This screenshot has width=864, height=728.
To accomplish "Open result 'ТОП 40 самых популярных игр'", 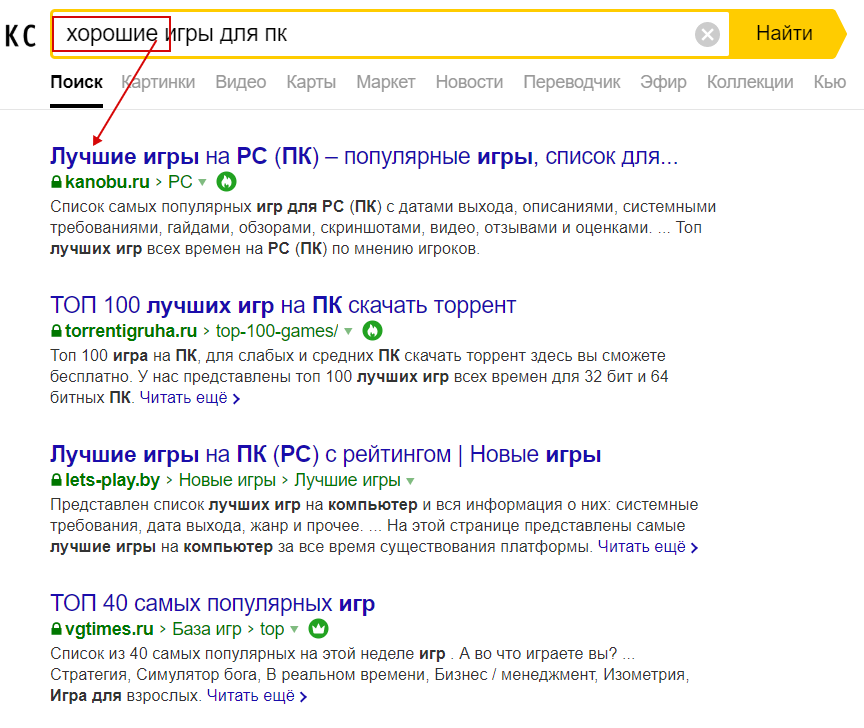I will pyautogui.click(x=213, y=603).
